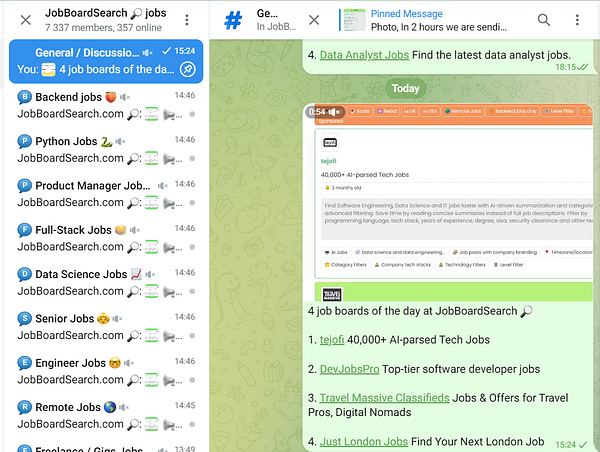Click the Today date separator

pyautogui.click(x=406, y=88)
